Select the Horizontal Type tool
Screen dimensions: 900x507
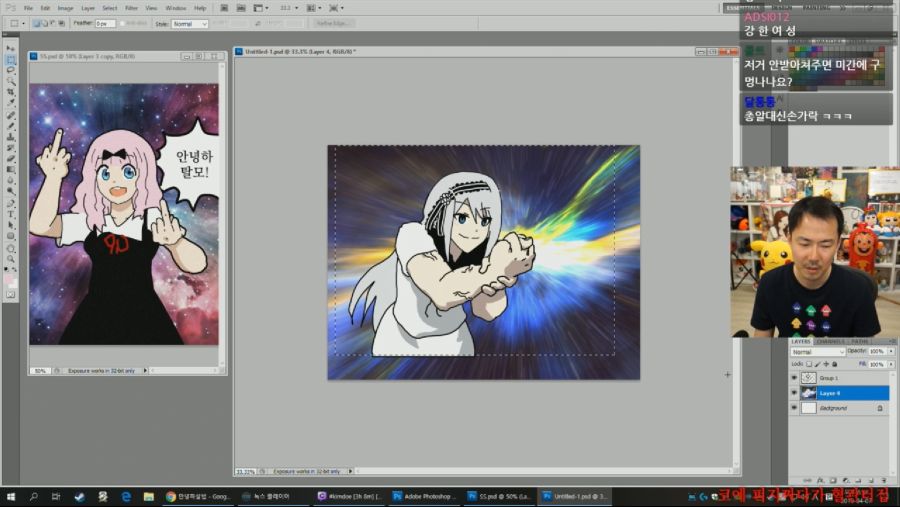click(x=11, y=213)
